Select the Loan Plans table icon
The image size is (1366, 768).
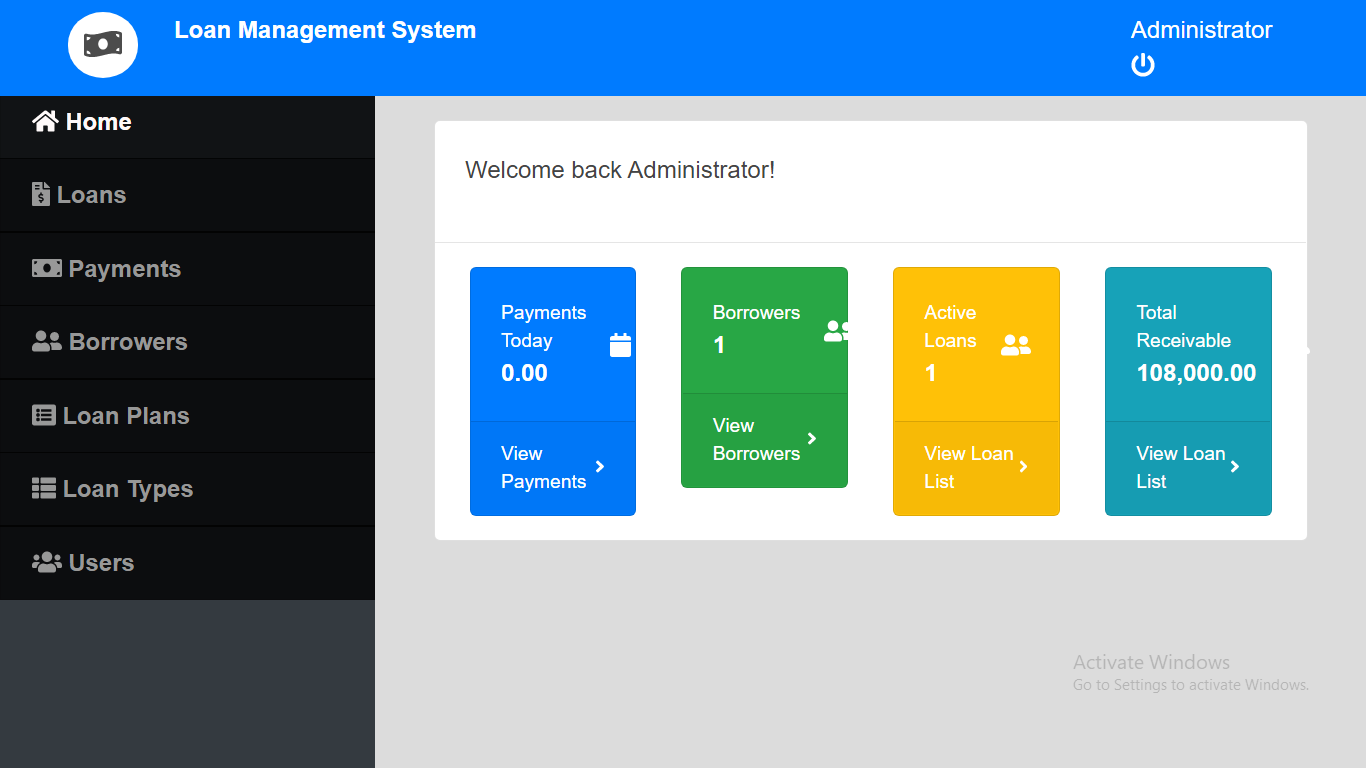[42, 415]
